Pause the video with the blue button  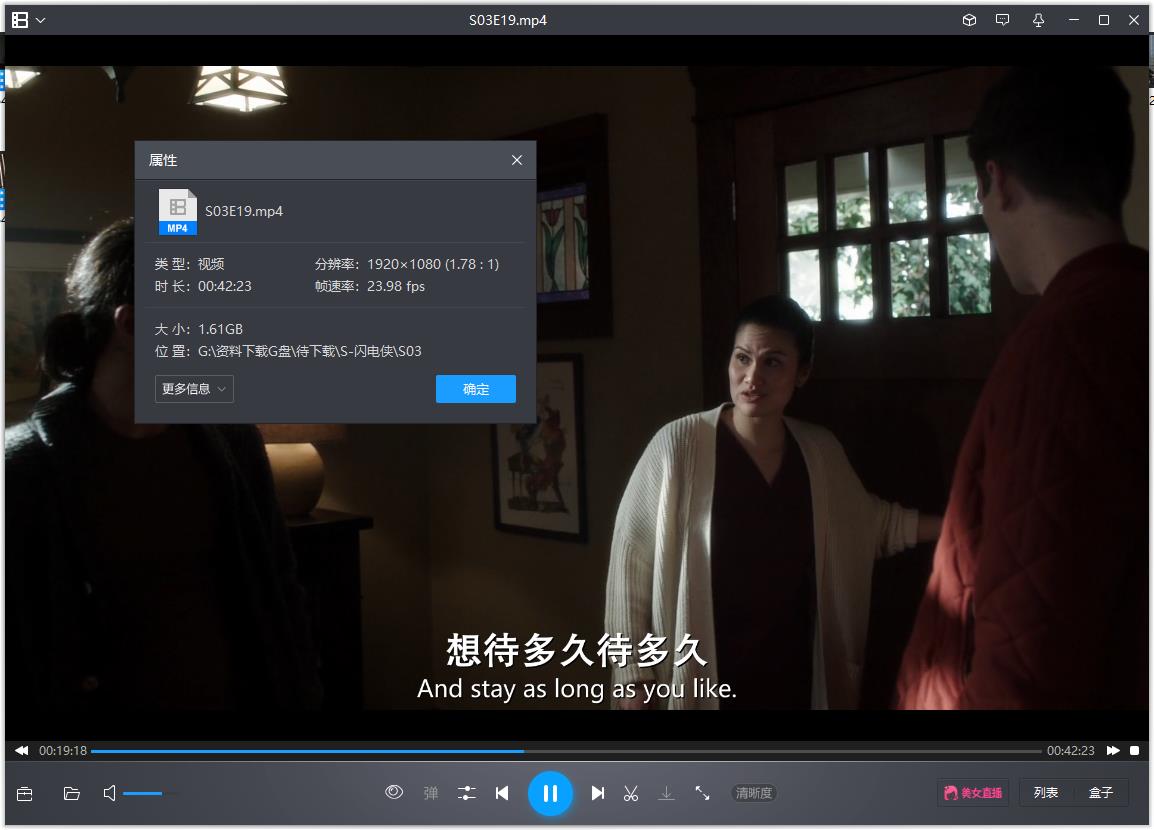tap(550, 793)
